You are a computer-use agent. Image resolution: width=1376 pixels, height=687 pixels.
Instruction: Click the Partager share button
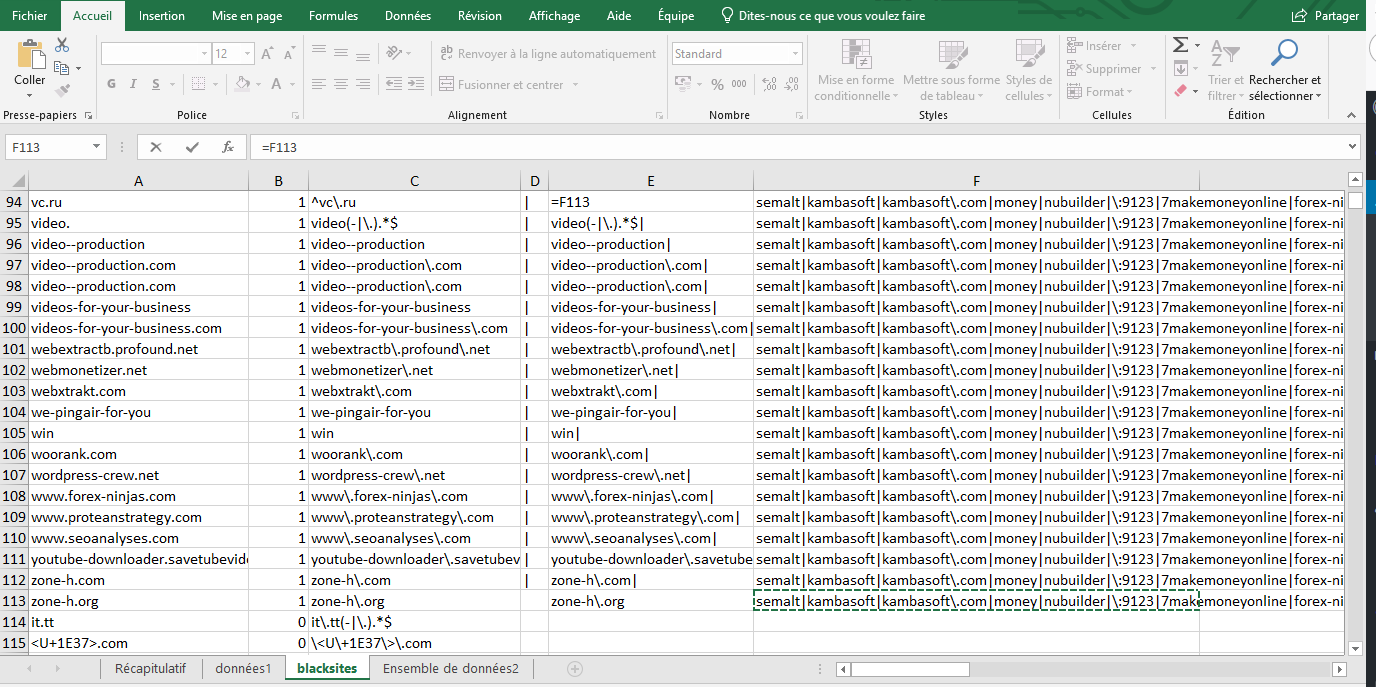(1326, 16)
